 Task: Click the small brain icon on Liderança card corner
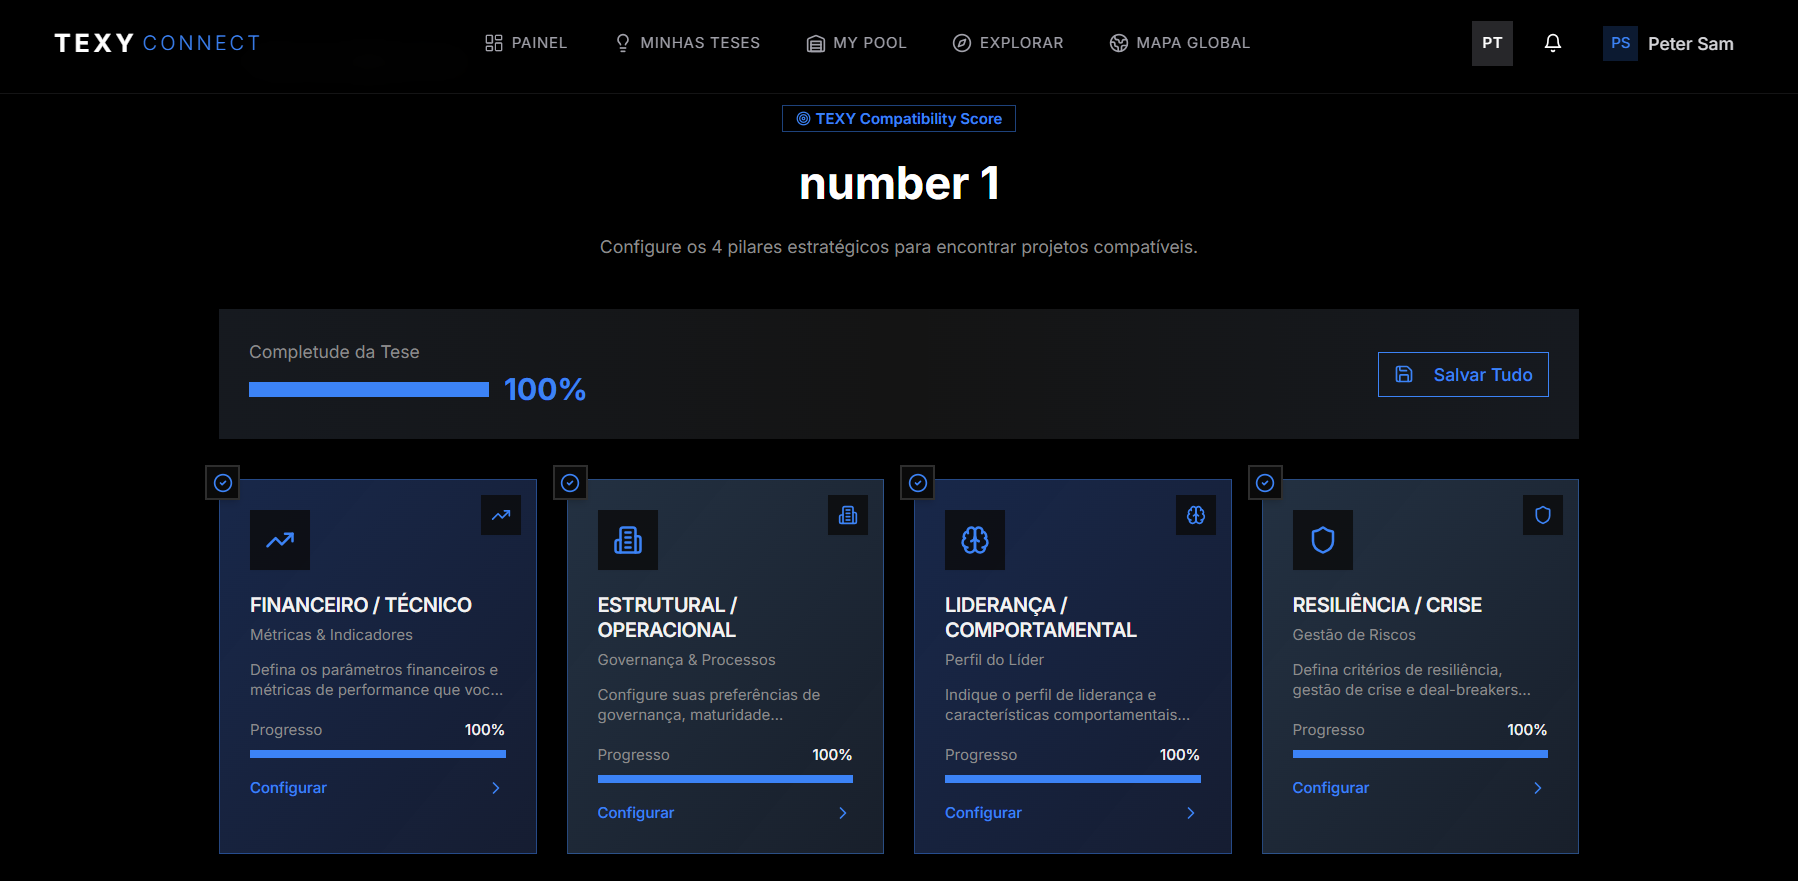click(1196, 515)
